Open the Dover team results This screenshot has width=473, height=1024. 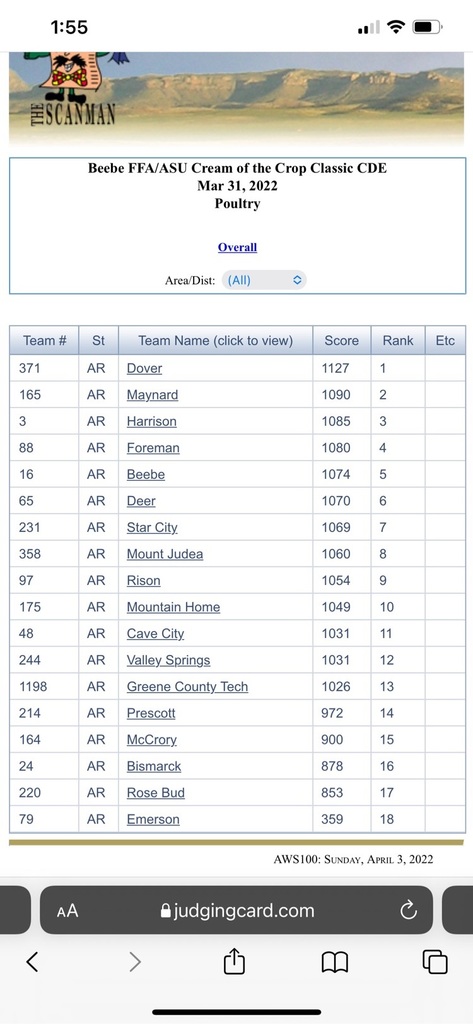coord(144,368)
